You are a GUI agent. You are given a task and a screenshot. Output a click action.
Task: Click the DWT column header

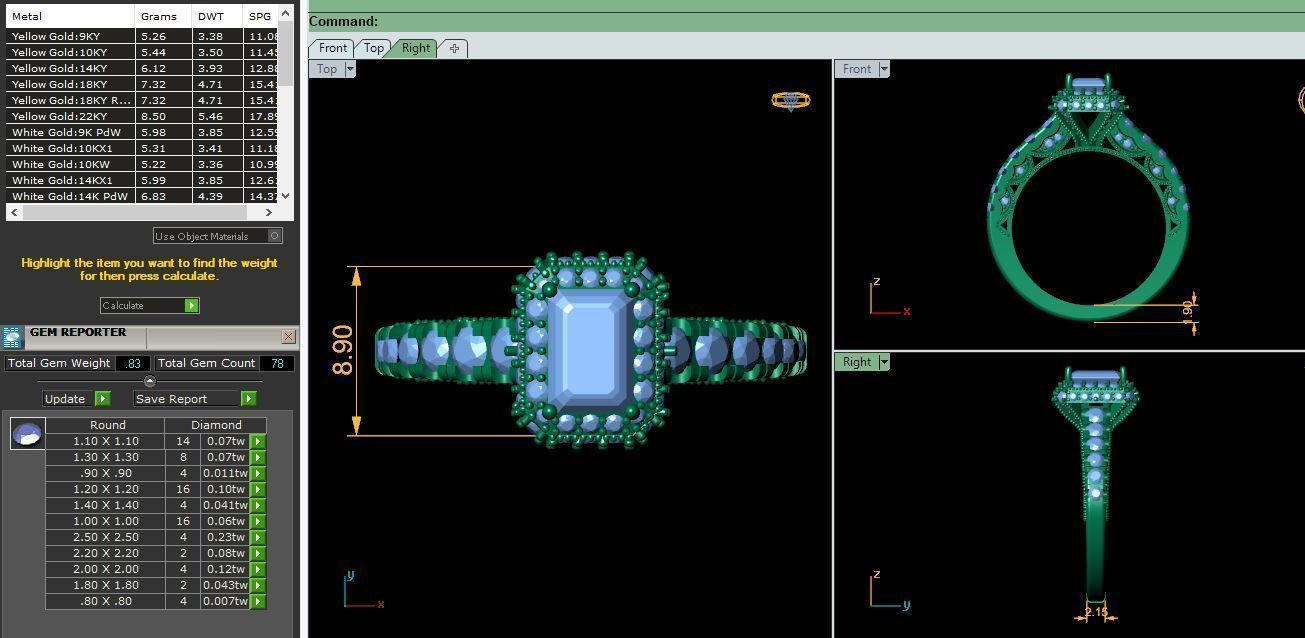pyautogui.click(x=217, y=16)
